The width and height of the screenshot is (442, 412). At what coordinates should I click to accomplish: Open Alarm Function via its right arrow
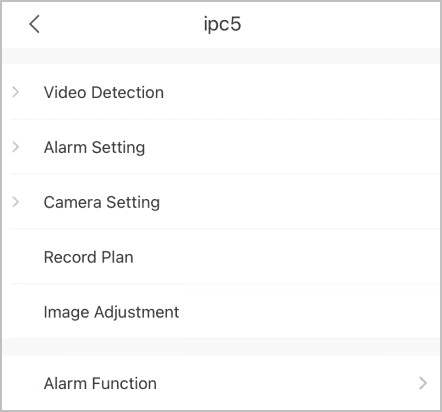[423, 383]
